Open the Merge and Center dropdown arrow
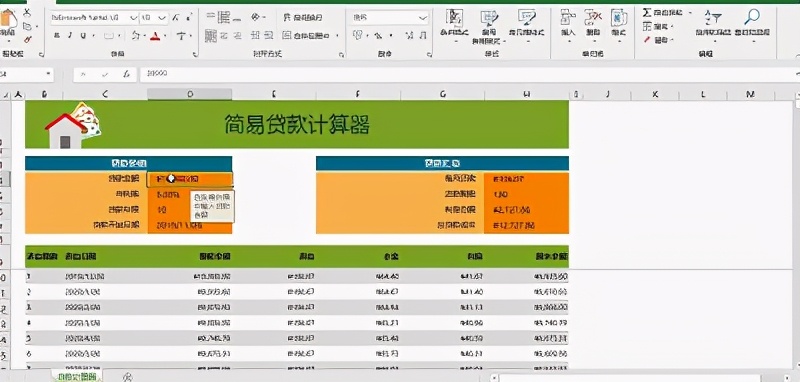The height and width of the screenshot is (382, 800). [337, 36]
